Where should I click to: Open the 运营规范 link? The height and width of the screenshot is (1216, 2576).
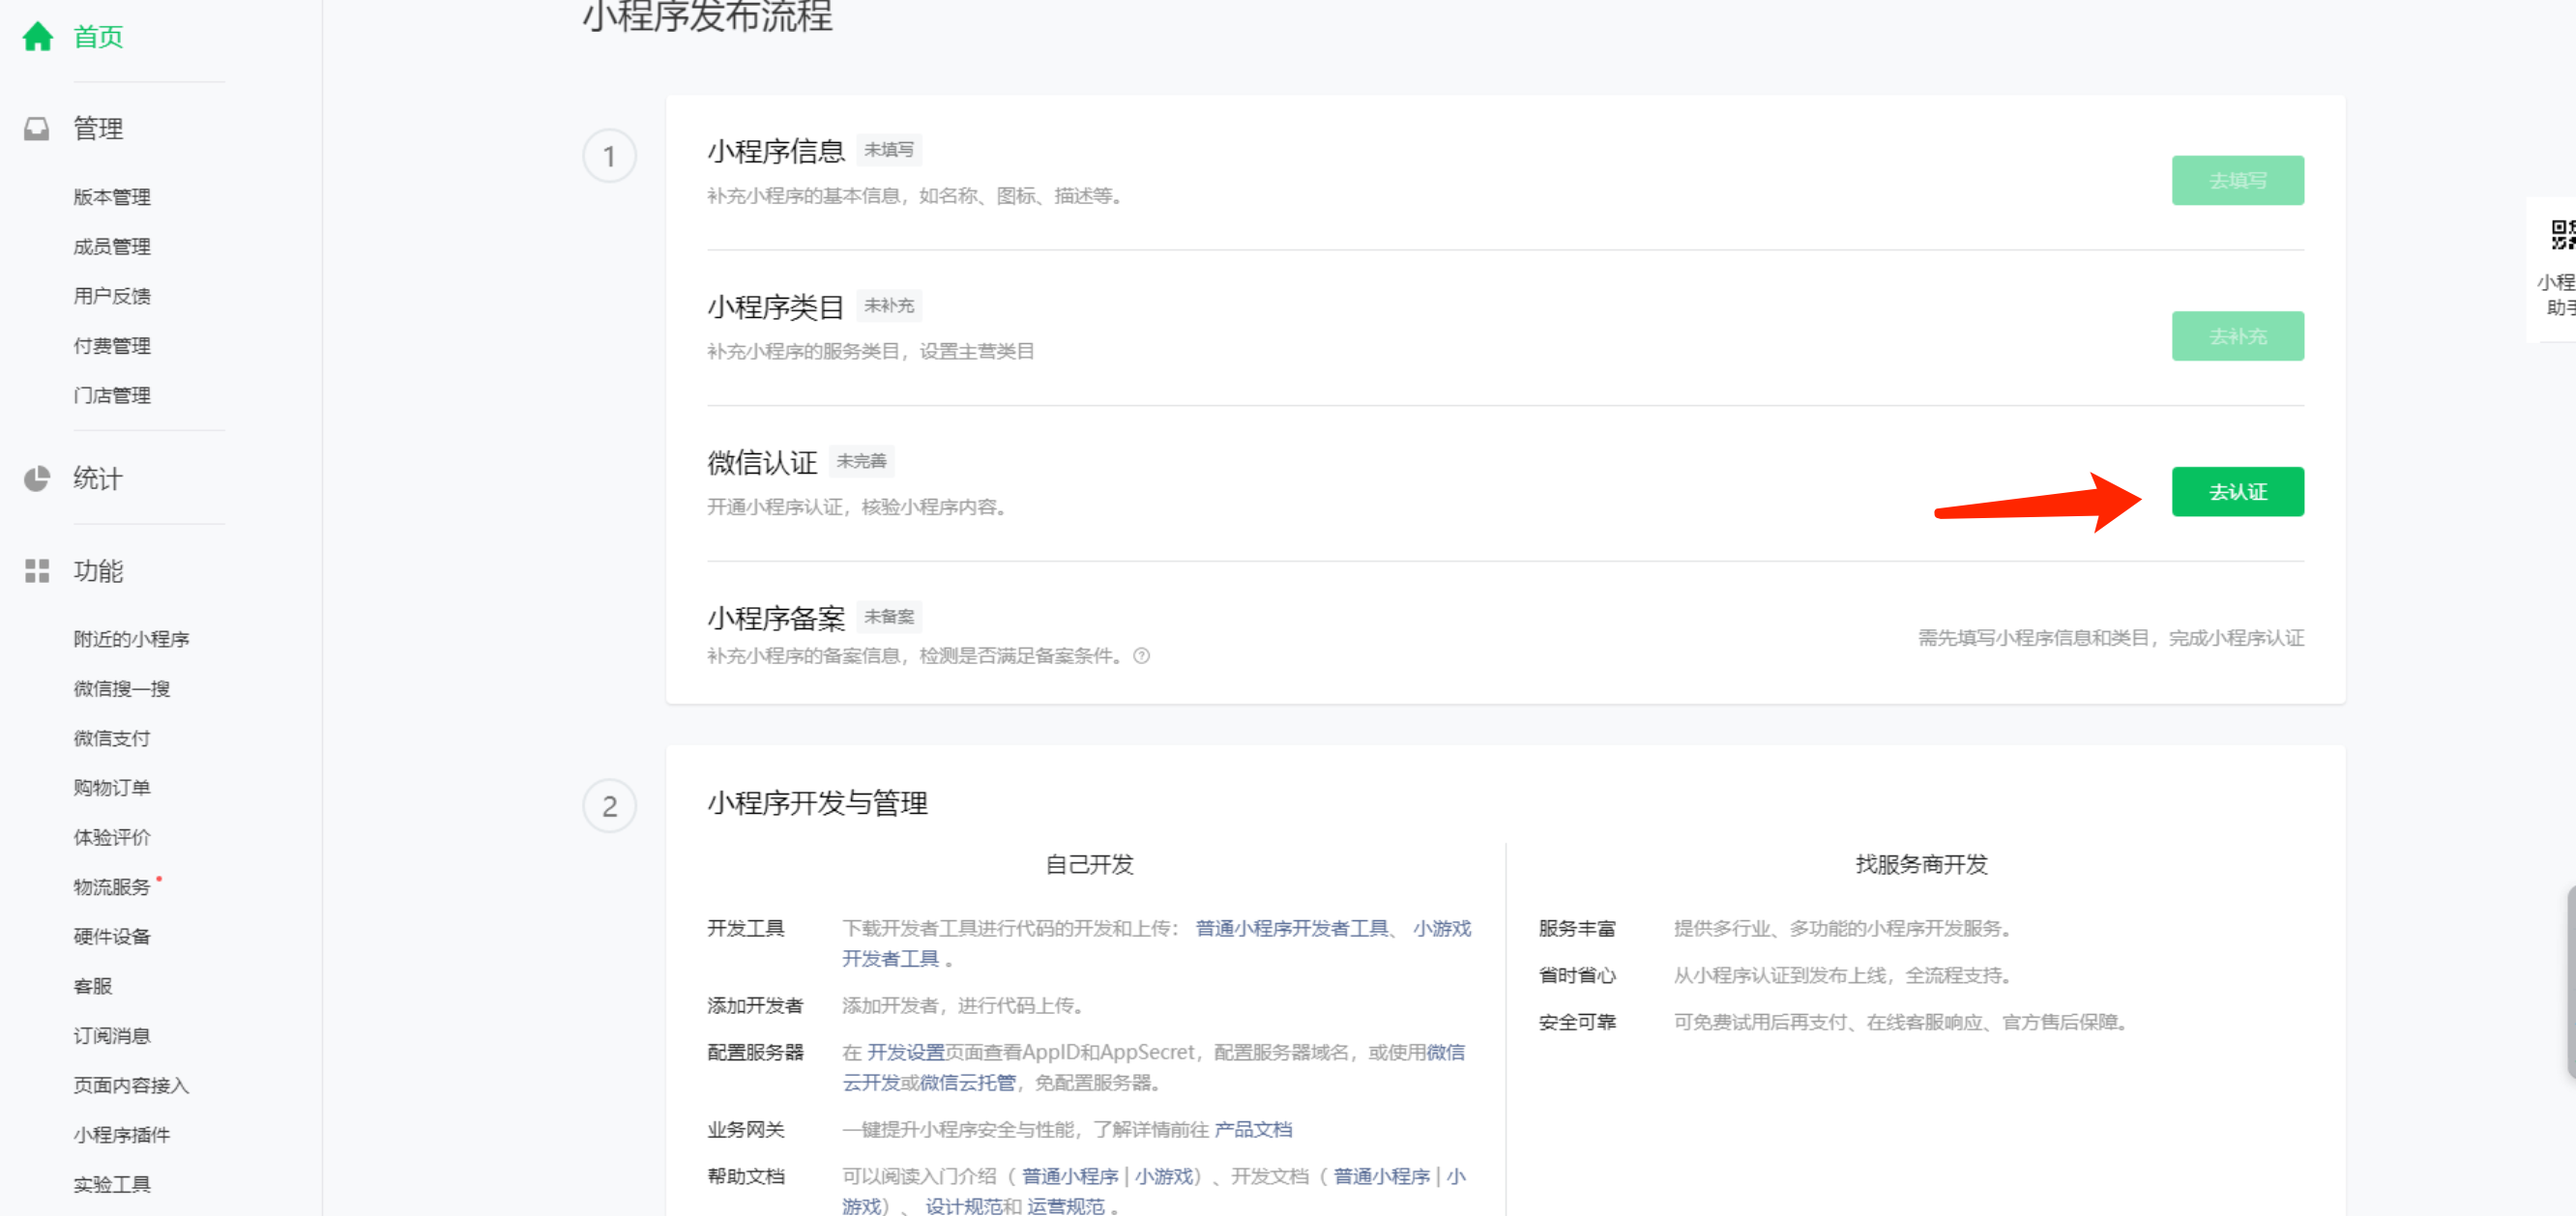click(x=1066, y=1206)
